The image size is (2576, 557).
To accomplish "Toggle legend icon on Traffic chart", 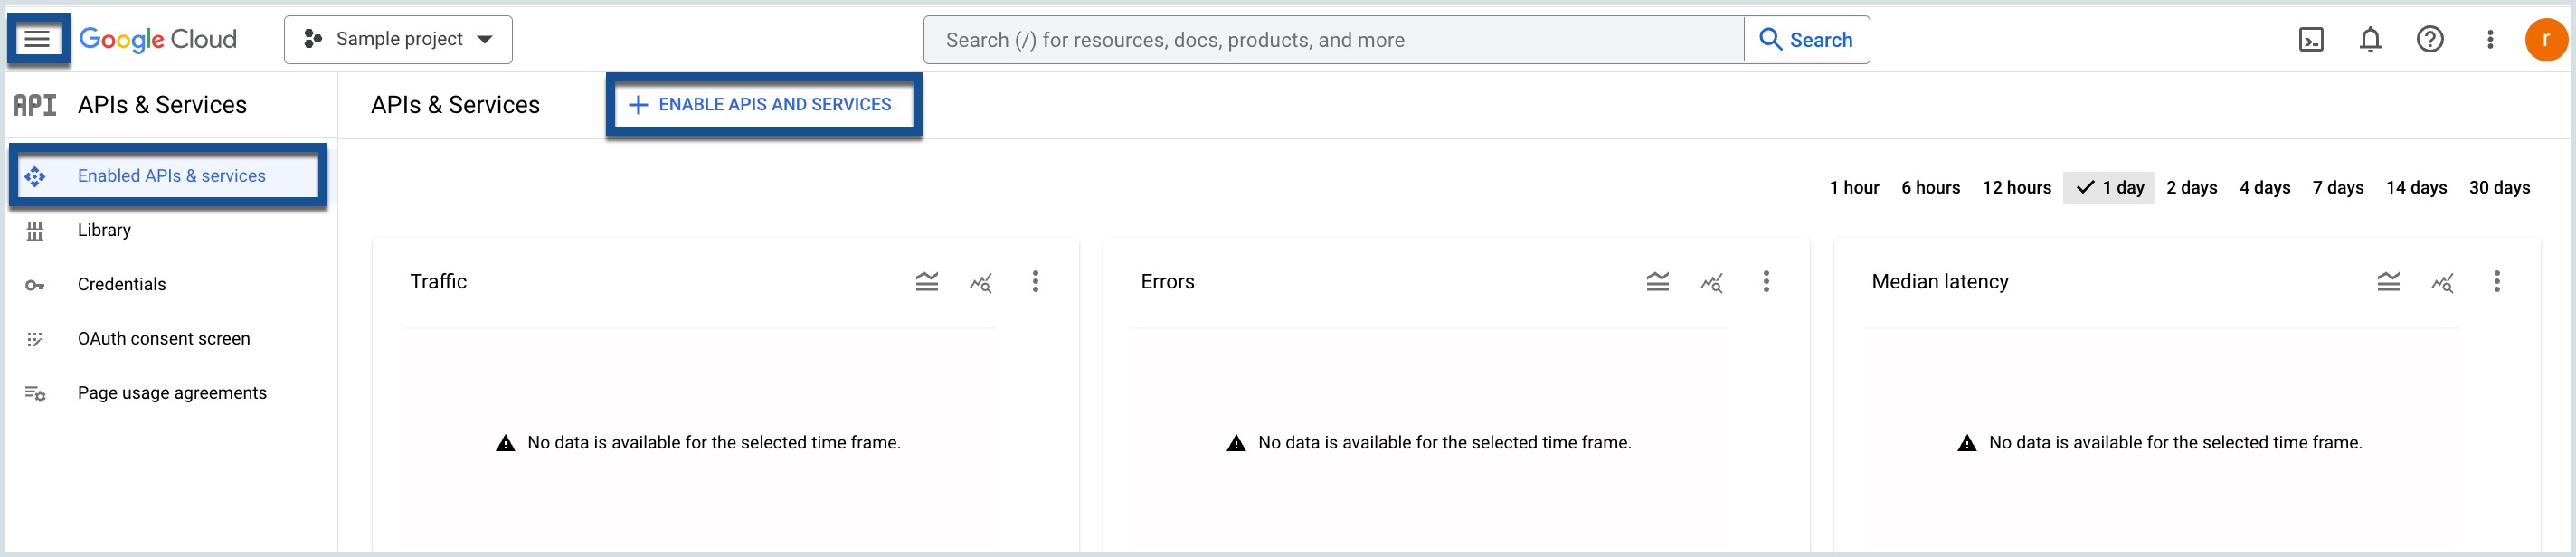I will coord(927,282).
